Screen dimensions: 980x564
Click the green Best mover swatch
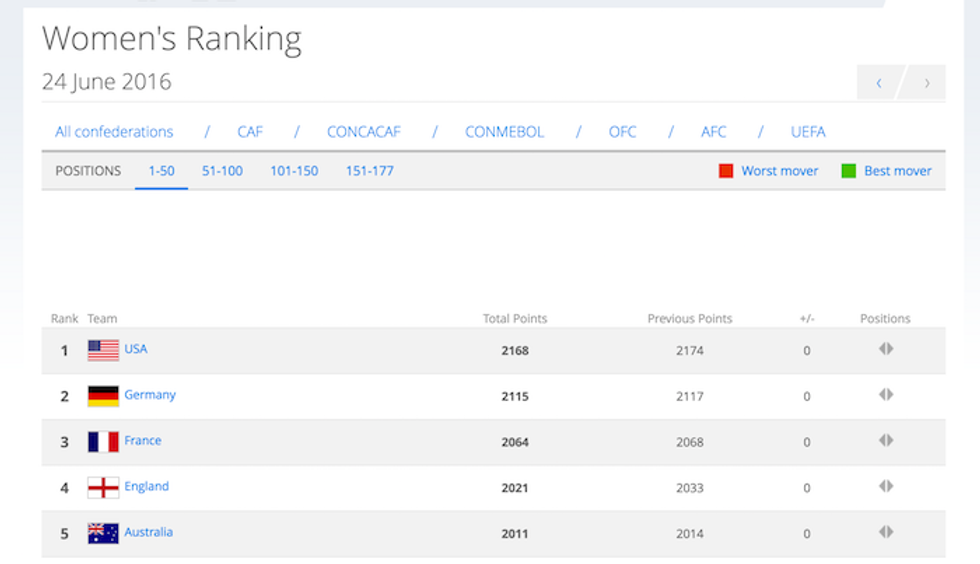[x=849, y=171]
